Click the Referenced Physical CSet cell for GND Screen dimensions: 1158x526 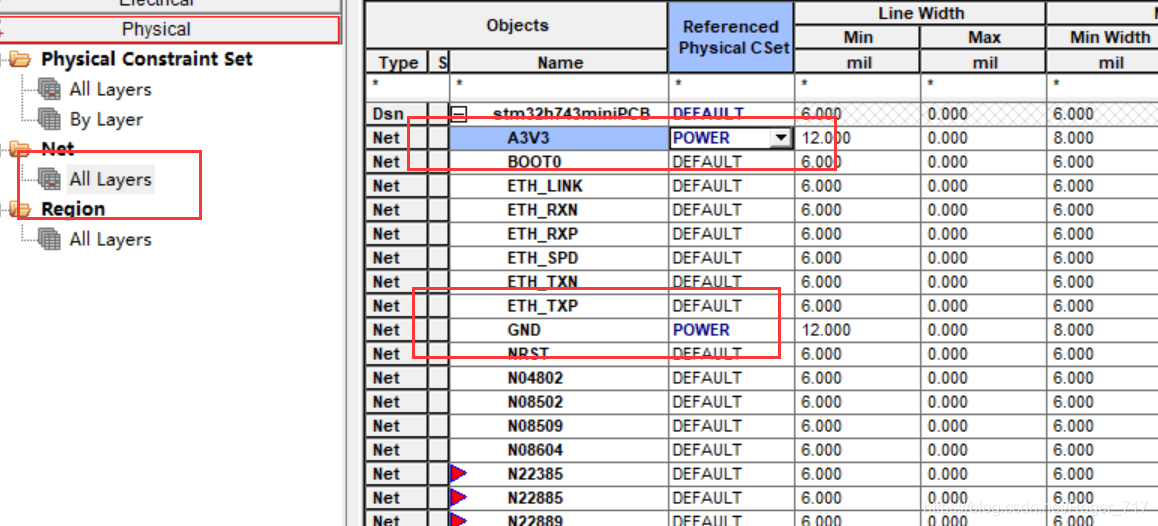pyautogui.click(x=730, y=330)
